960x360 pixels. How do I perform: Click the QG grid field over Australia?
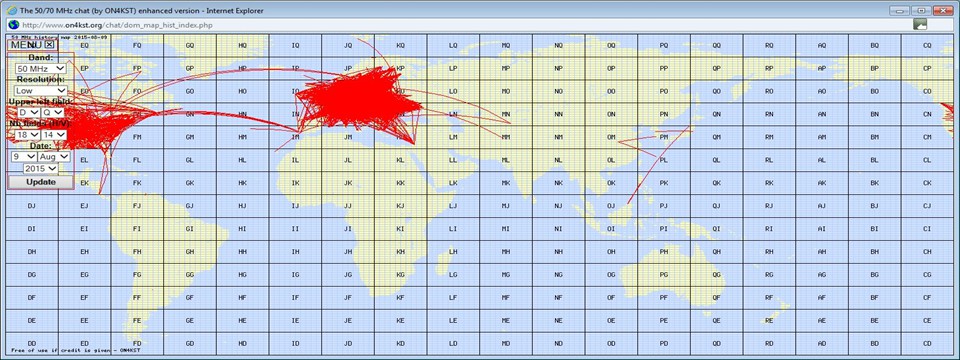[x=716, y=274]
